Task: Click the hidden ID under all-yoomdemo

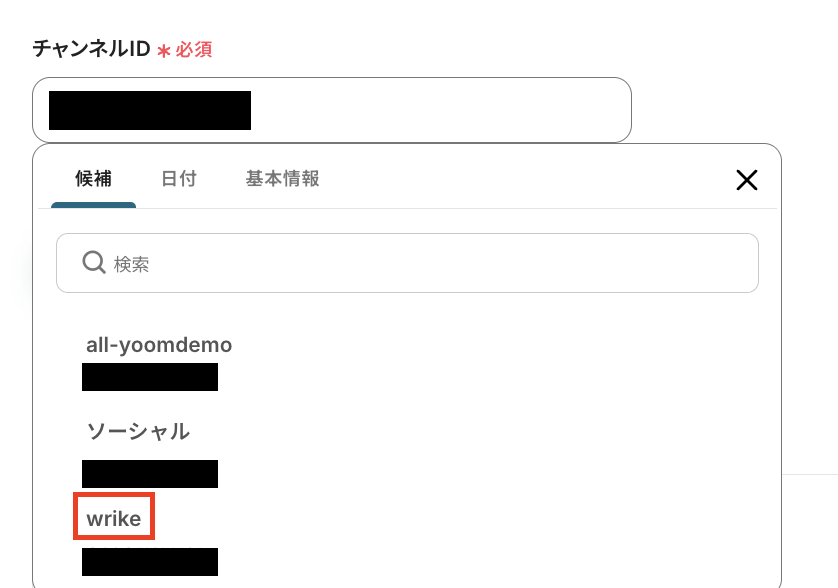Action: 150,377
